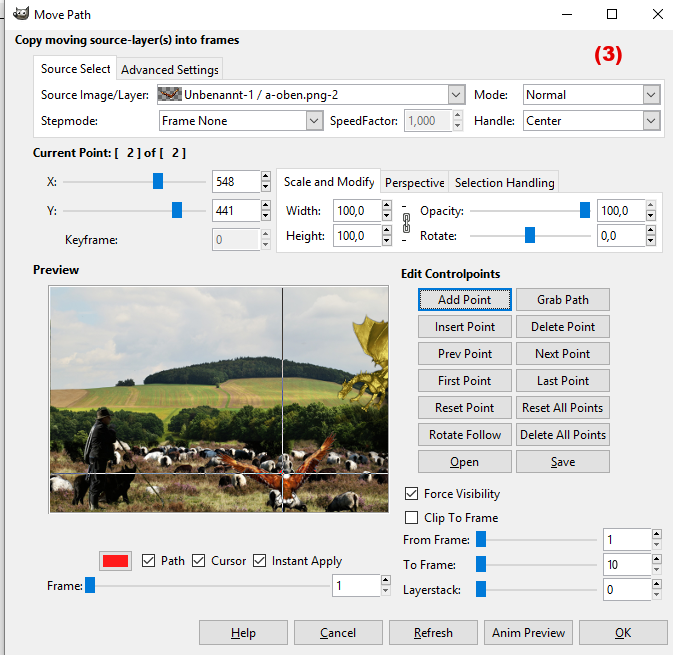Click the Frame preview slider handle
The width and height of the screenshot is (674, 656).
point(90,585)
